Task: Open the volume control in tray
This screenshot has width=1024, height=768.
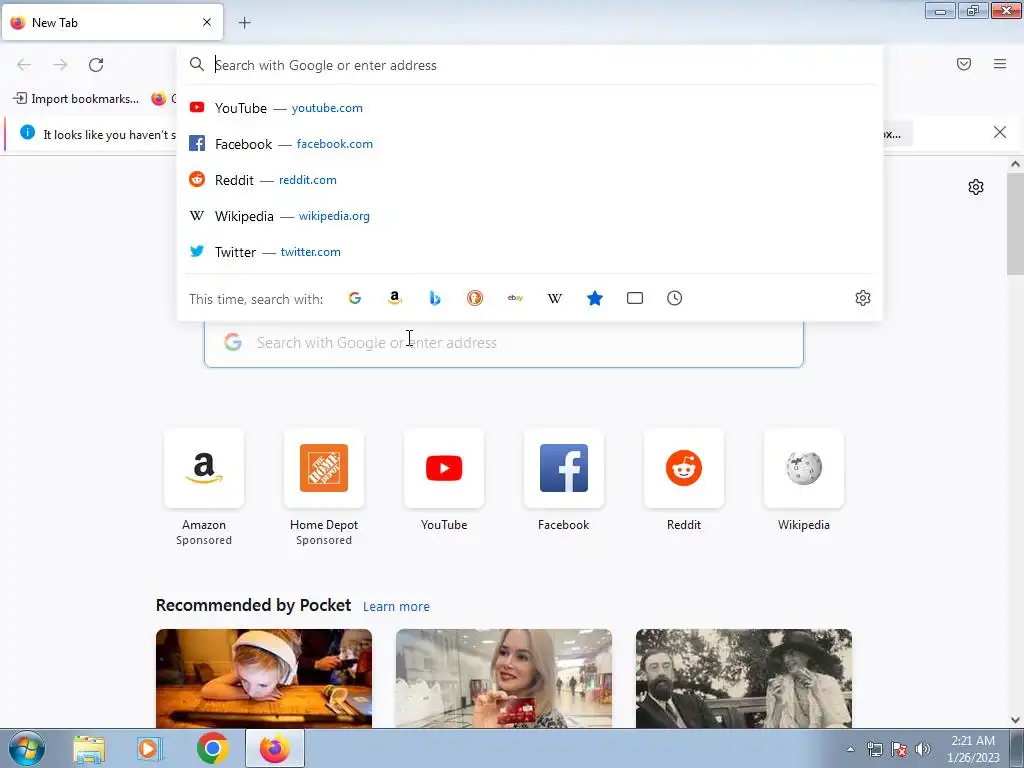Action: pos(923,749)
